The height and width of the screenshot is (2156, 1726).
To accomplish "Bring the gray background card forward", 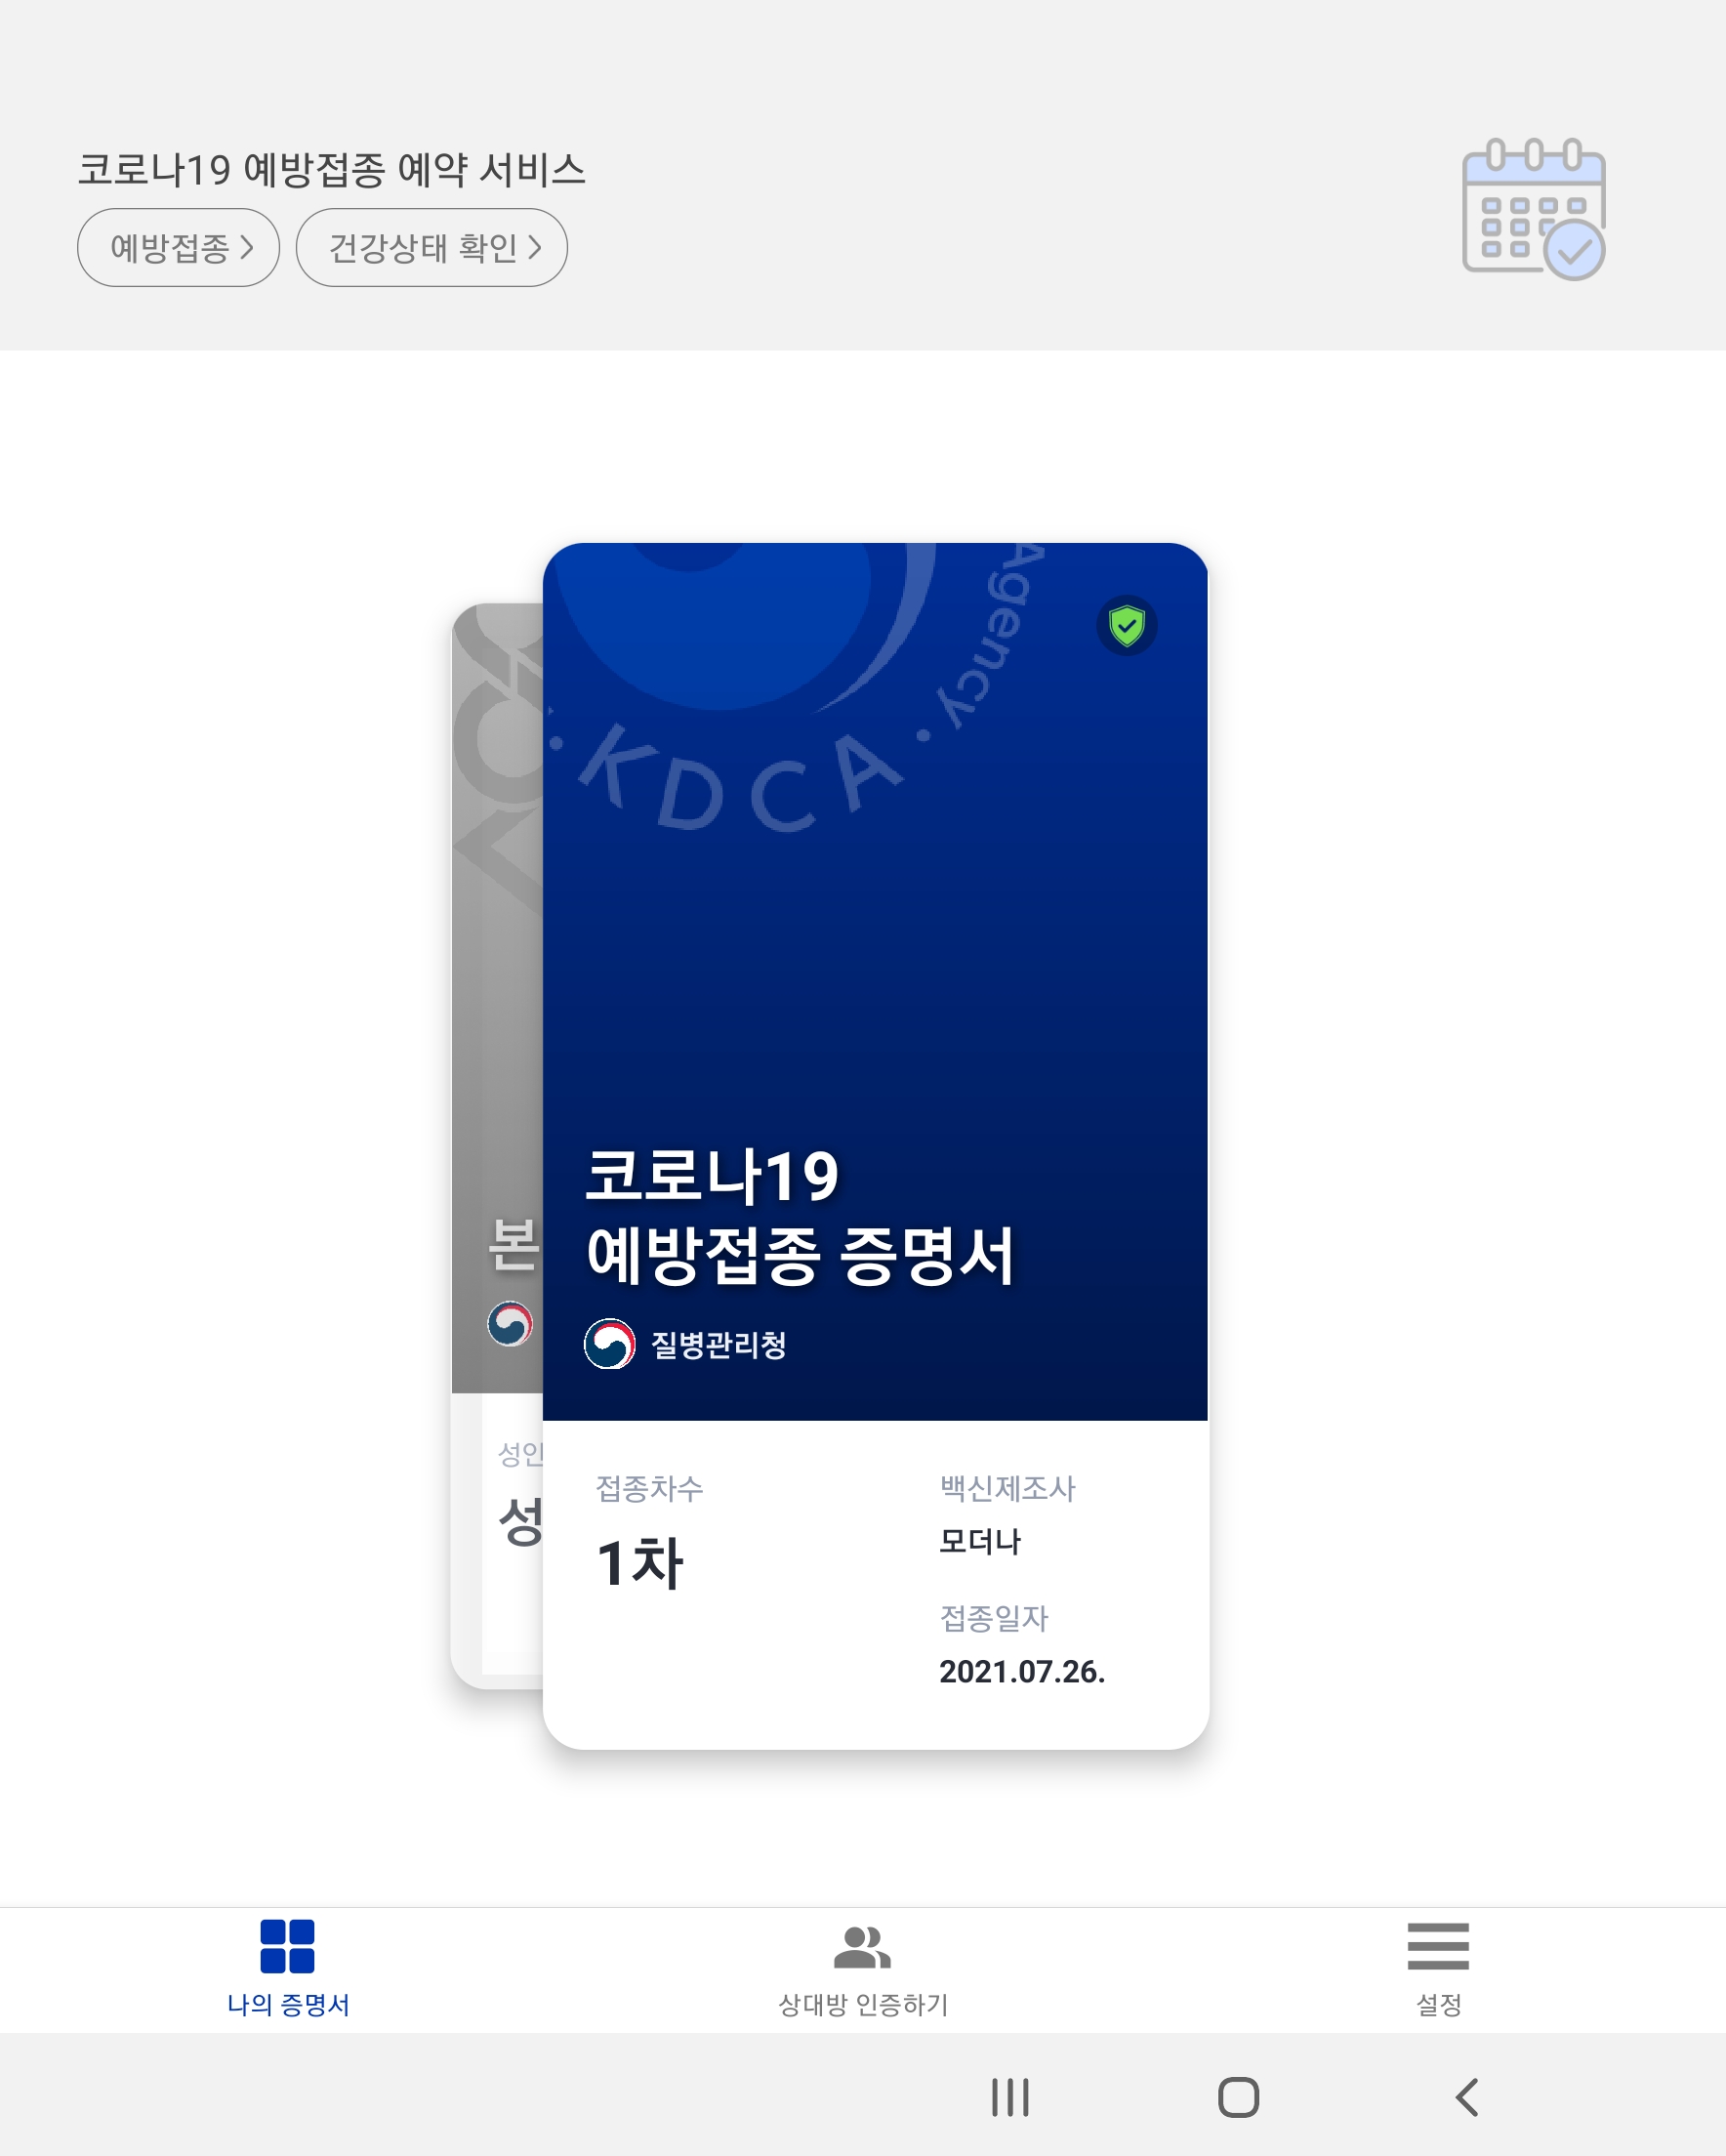I will point(497,1146).
